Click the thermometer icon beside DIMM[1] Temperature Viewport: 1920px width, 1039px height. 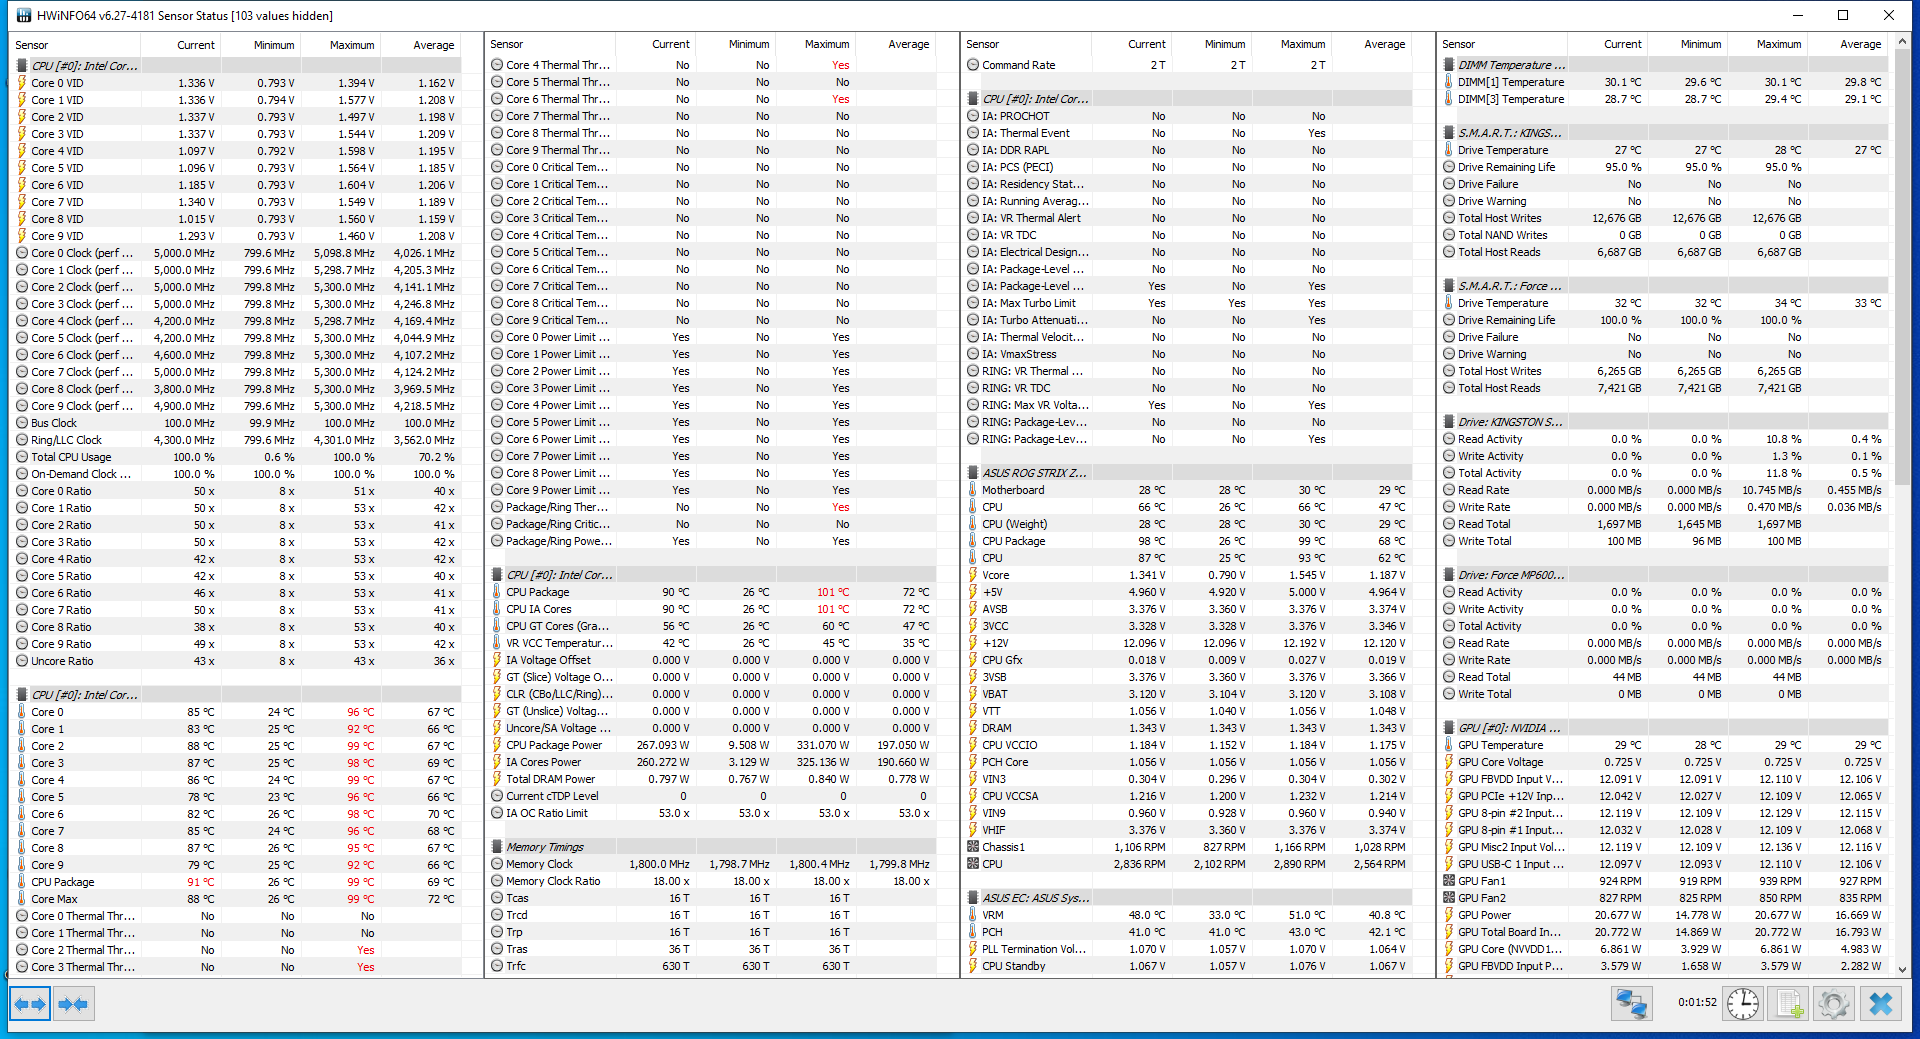[x=1449, y=82]
